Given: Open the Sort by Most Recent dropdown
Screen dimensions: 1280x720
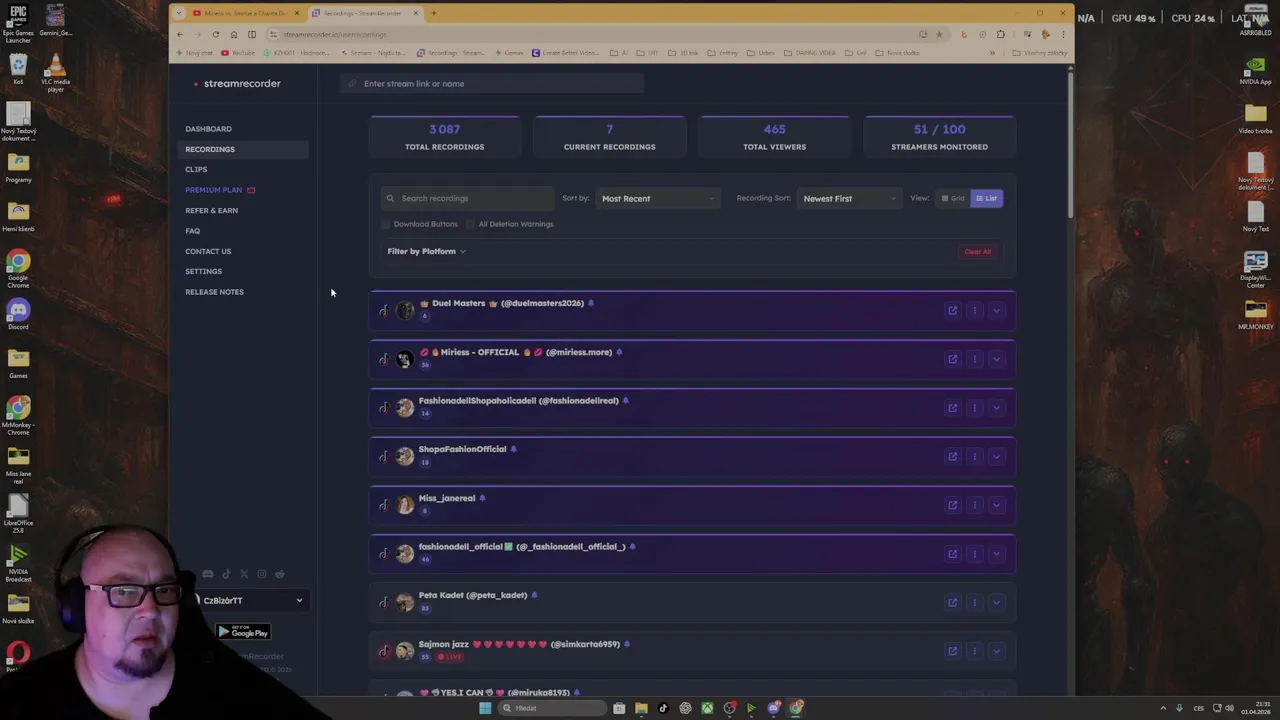Looking at the screenshot, I should click(658, 198).
